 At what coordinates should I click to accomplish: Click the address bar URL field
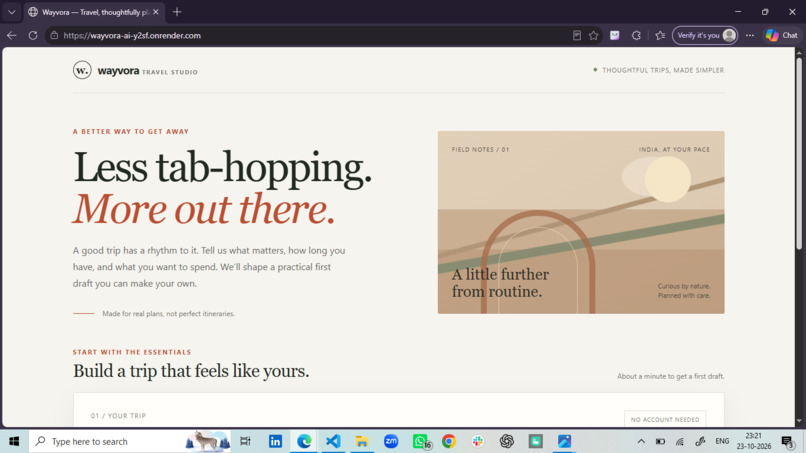(308, 35)
